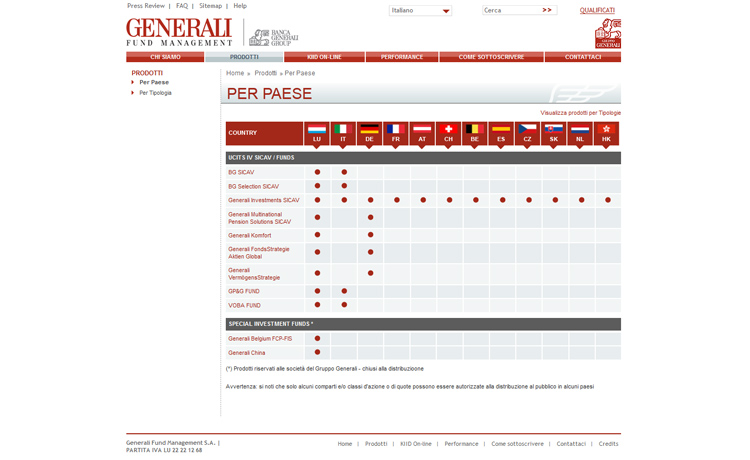Click the dot for Generali China in LU

[x=317, y=352]
